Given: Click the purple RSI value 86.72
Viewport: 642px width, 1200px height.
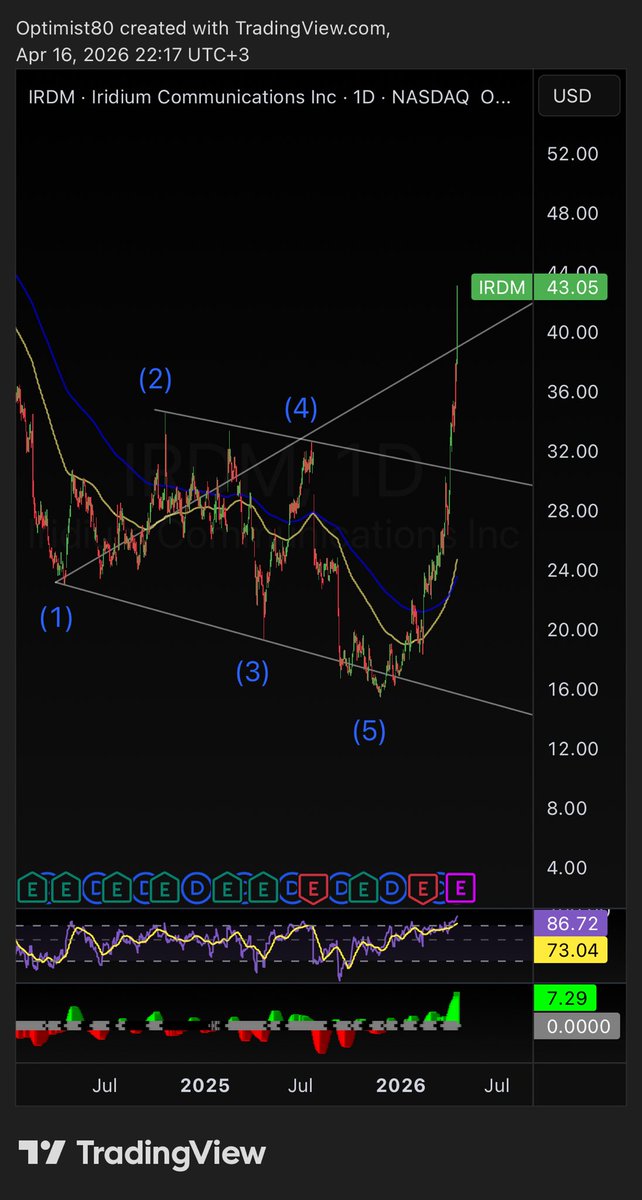Looking at the screenshot, I should click(572, 924).
